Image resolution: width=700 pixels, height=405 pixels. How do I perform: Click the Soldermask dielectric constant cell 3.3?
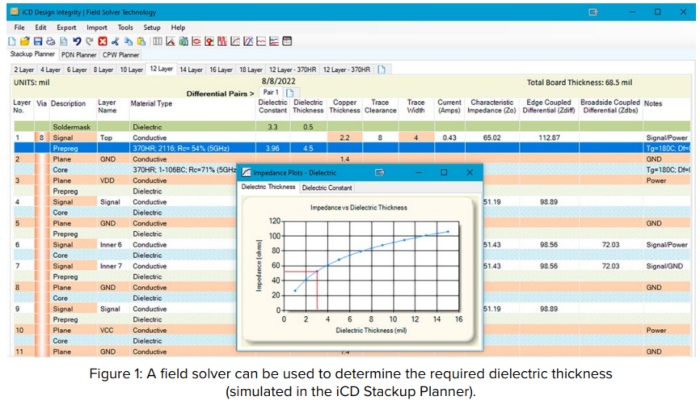273,127
